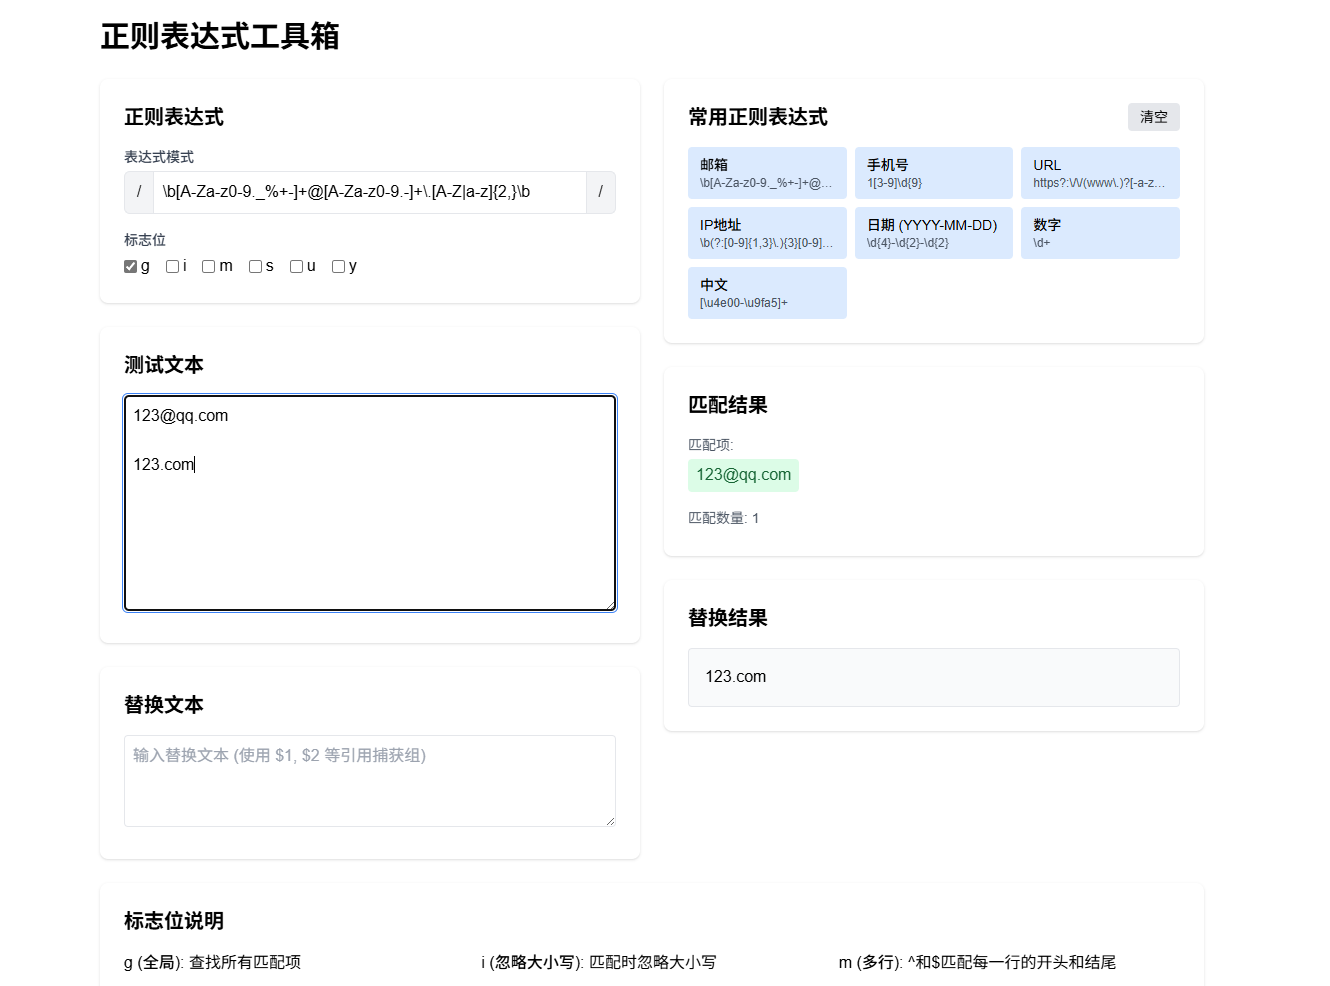
Task: Select the matched 123@qq.com result
Action: (743, 475)
